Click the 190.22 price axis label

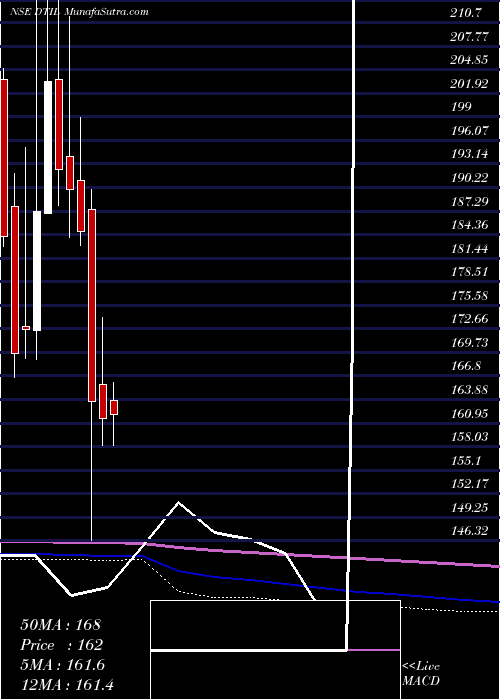point(469,178)
